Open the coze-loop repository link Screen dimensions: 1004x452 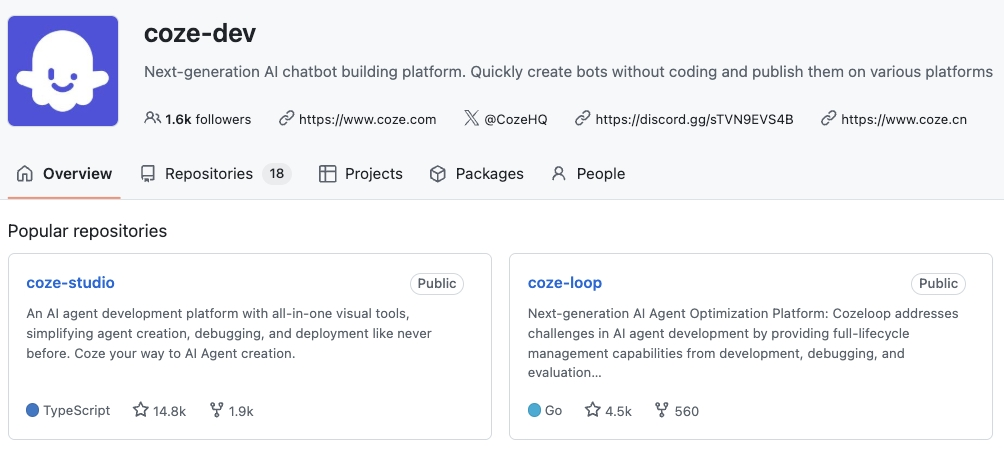pos(565,283)
